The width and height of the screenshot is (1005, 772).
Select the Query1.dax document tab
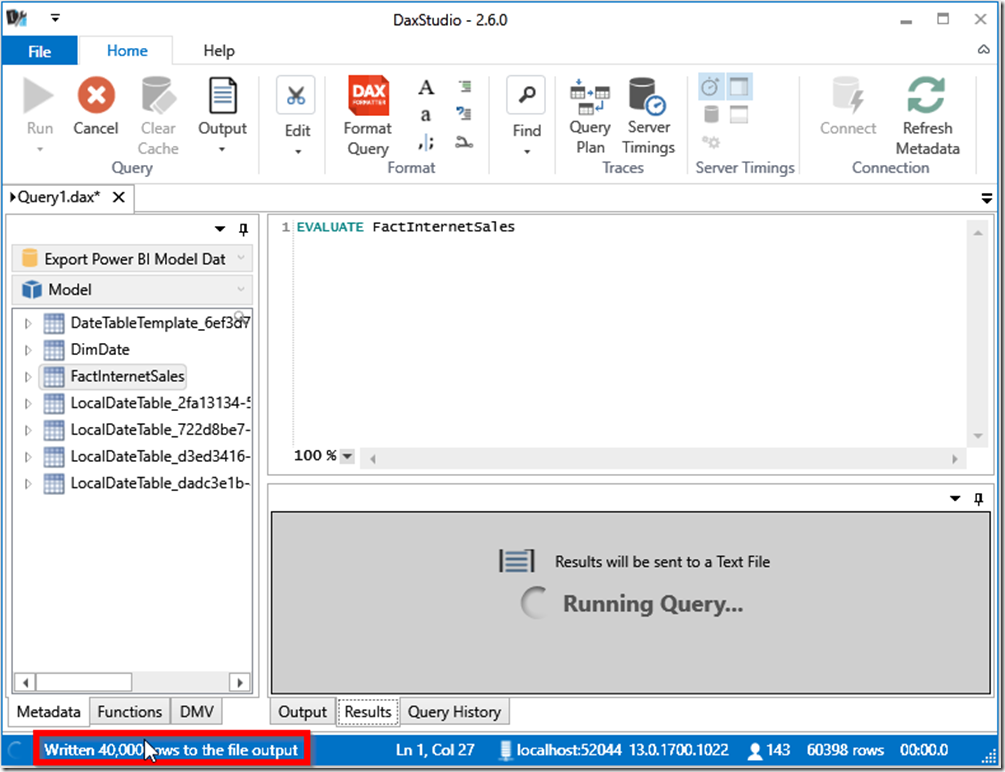pos(58,197)
